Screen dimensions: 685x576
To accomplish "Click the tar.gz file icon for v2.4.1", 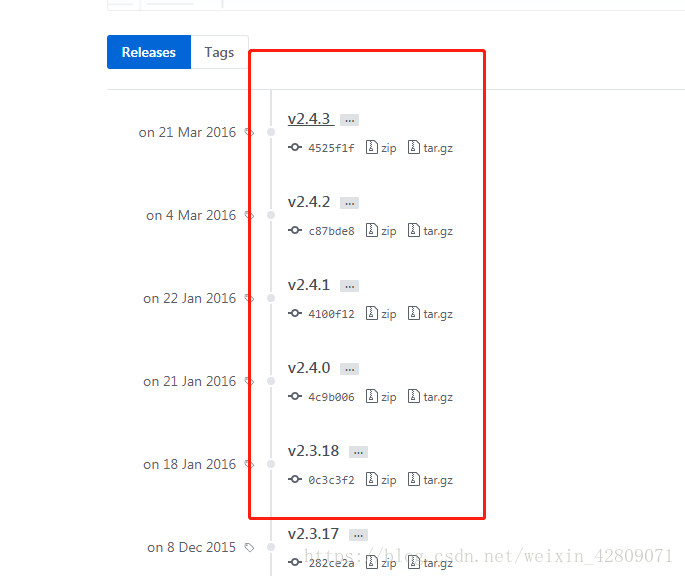I will tap(414, 313).
